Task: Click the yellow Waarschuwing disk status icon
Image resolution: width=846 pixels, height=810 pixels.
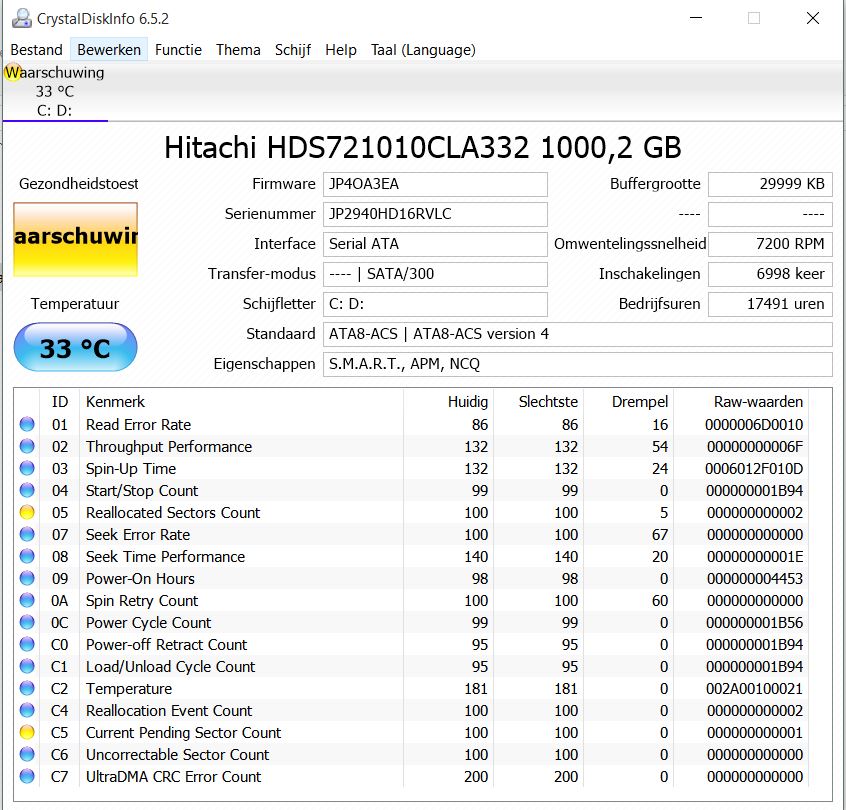Action: [x=12, y=72]
